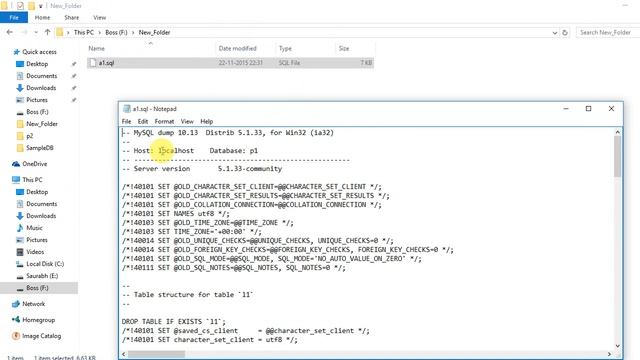Open Music under This PC
The height and width of the screenshot is (360, 640).
(34, 228)
